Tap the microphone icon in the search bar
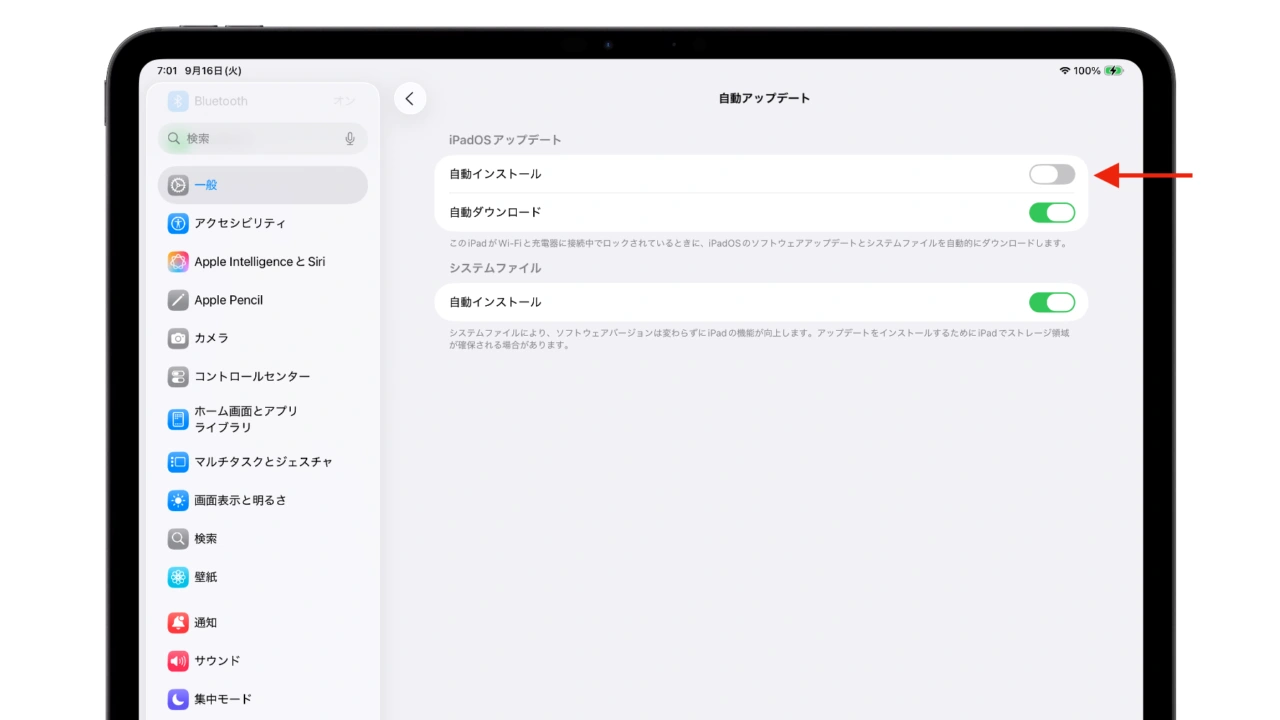The width and height of the screenshot is (1280, 720). coord(350,138)
